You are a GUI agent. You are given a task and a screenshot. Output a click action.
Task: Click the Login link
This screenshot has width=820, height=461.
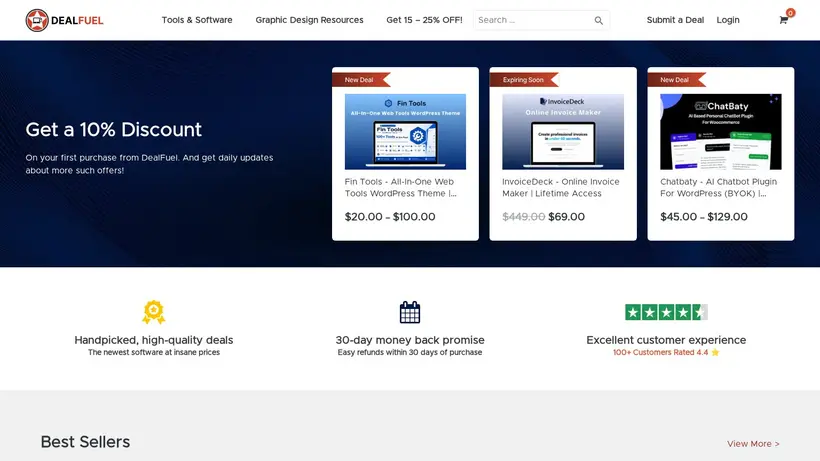(728, 20)
